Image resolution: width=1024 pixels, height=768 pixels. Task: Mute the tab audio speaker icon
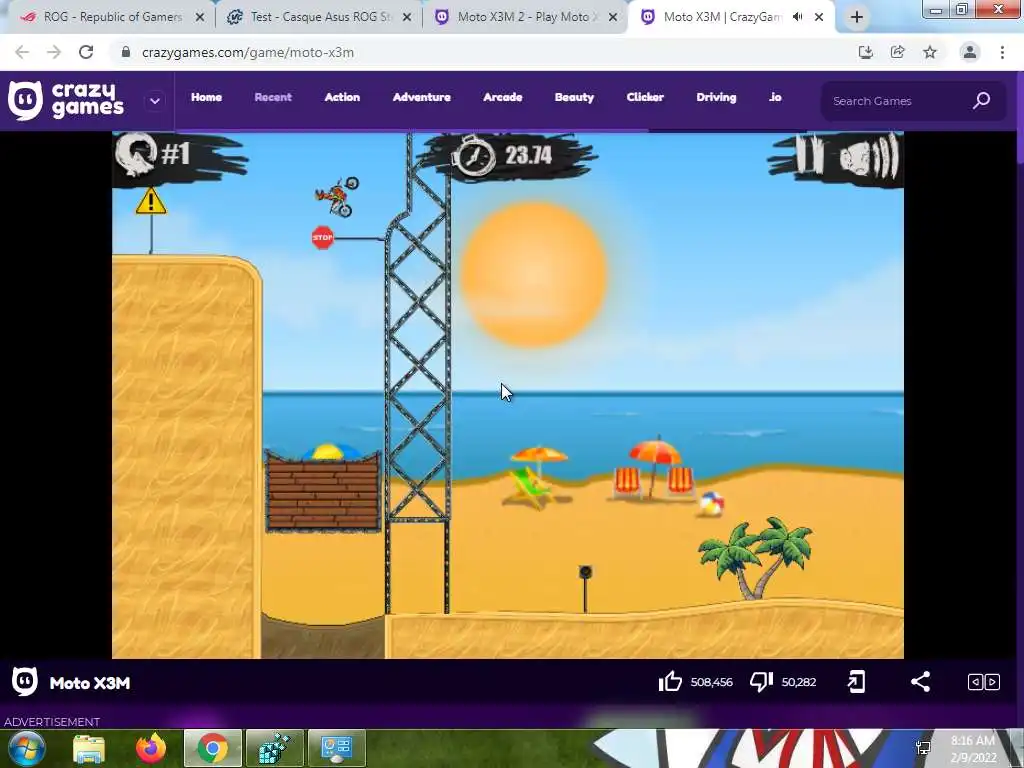(x=797, y=17)
